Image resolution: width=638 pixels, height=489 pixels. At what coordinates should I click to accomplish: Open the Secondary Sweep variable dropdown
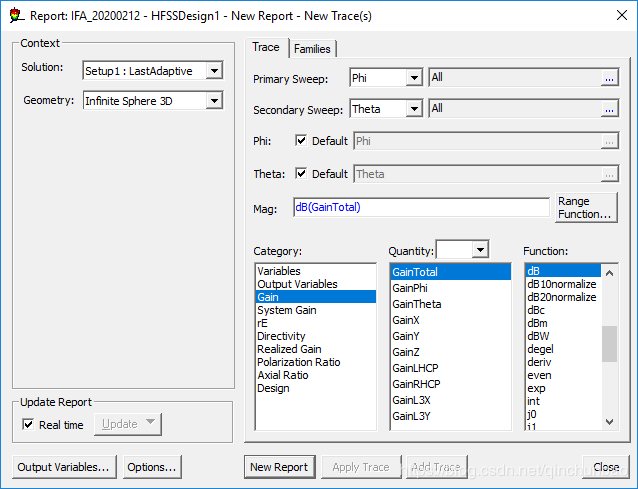(x=414, y=109)
